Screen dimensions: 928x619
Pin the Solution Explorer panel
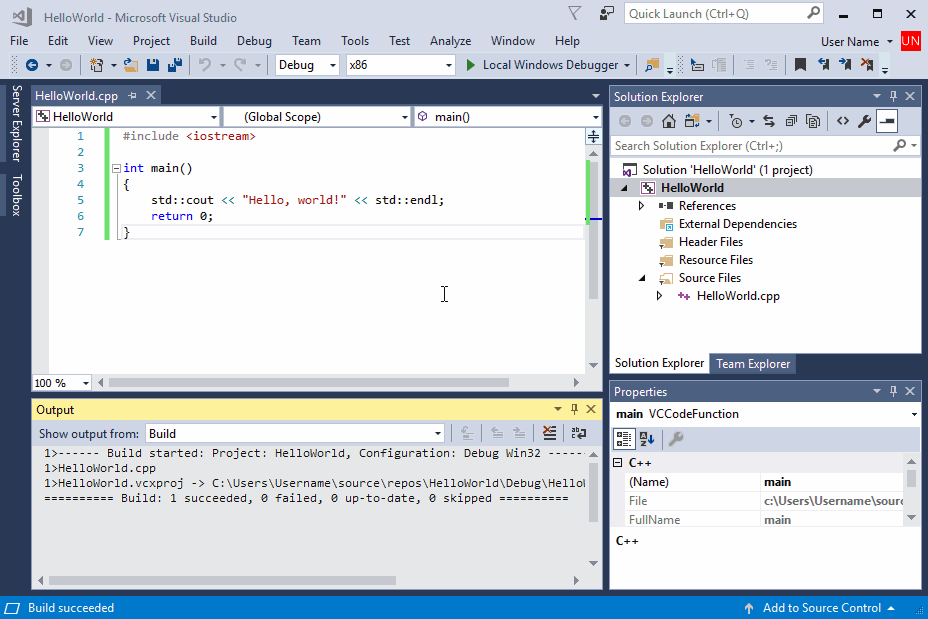[x=893, y=96]
